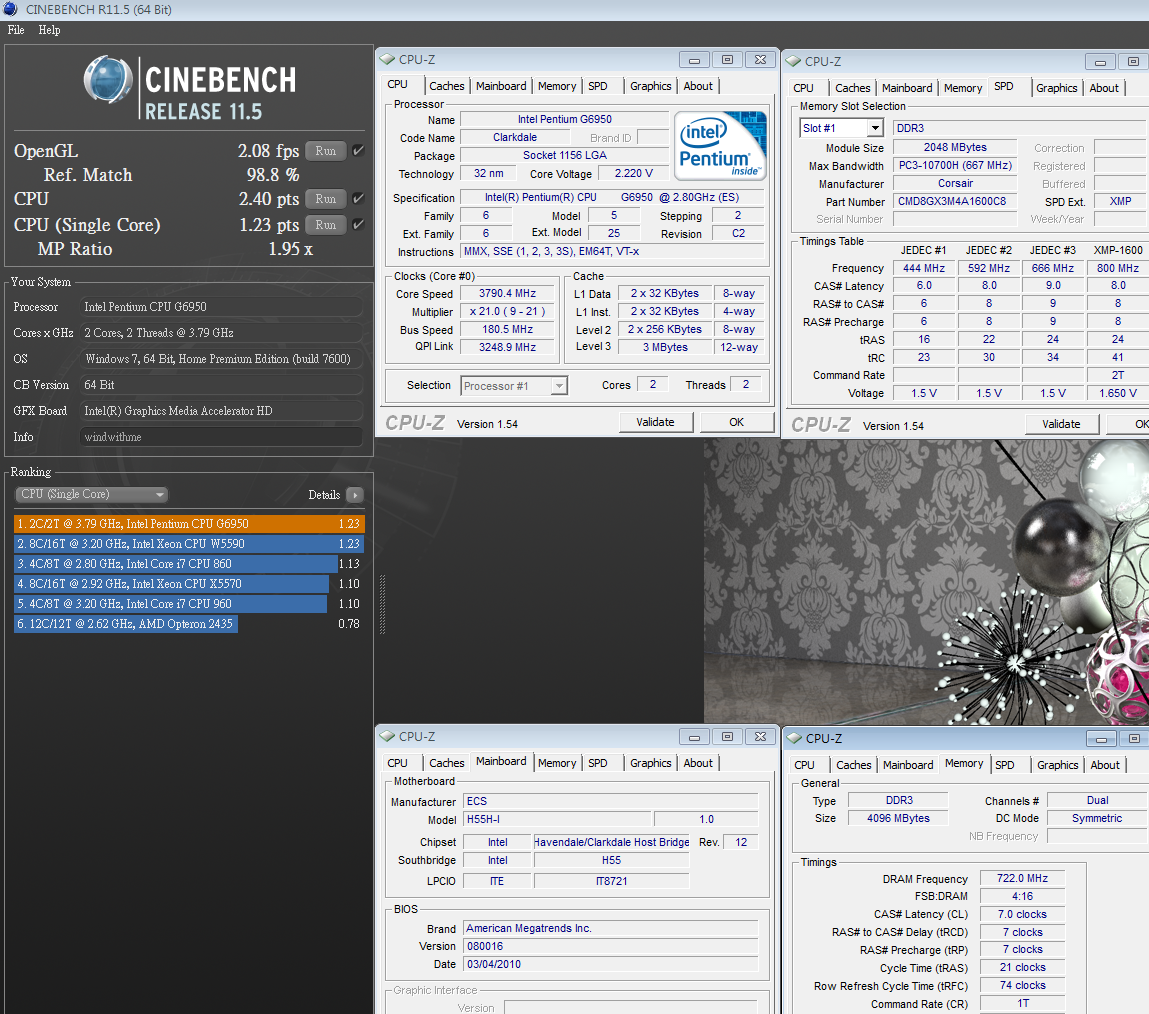This screenshot has height=1014, width=1149.
Task: Open the File menu in Cinebench
Action: click(16, 30)
